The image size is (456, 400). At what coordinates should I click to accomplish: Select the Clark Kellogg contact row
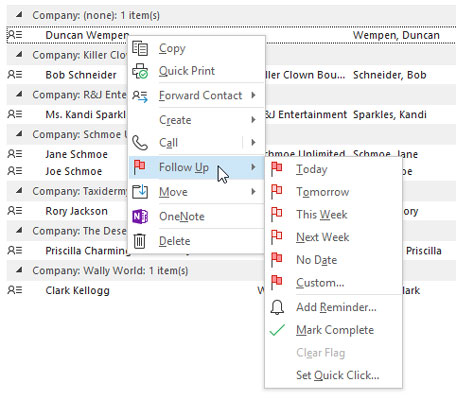pyautogui.click(x=231, y=290)
